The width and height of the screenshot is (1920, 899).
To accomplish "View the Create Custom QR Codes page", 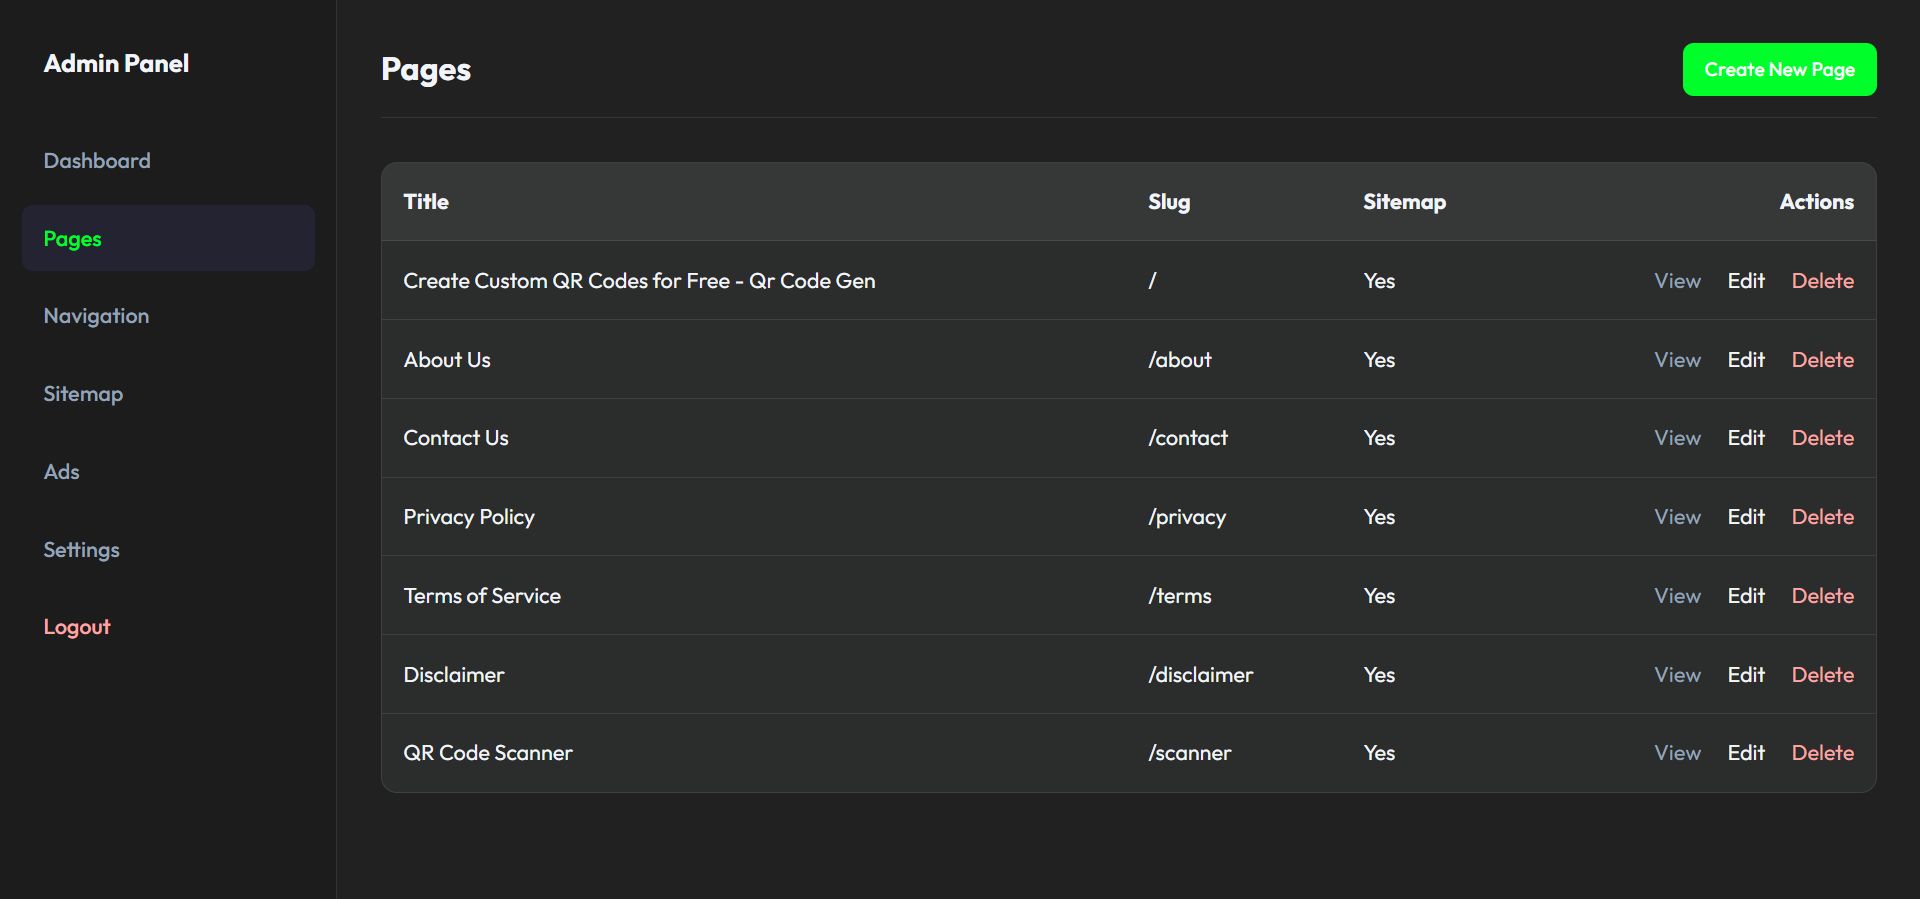I will (1677, 281).
